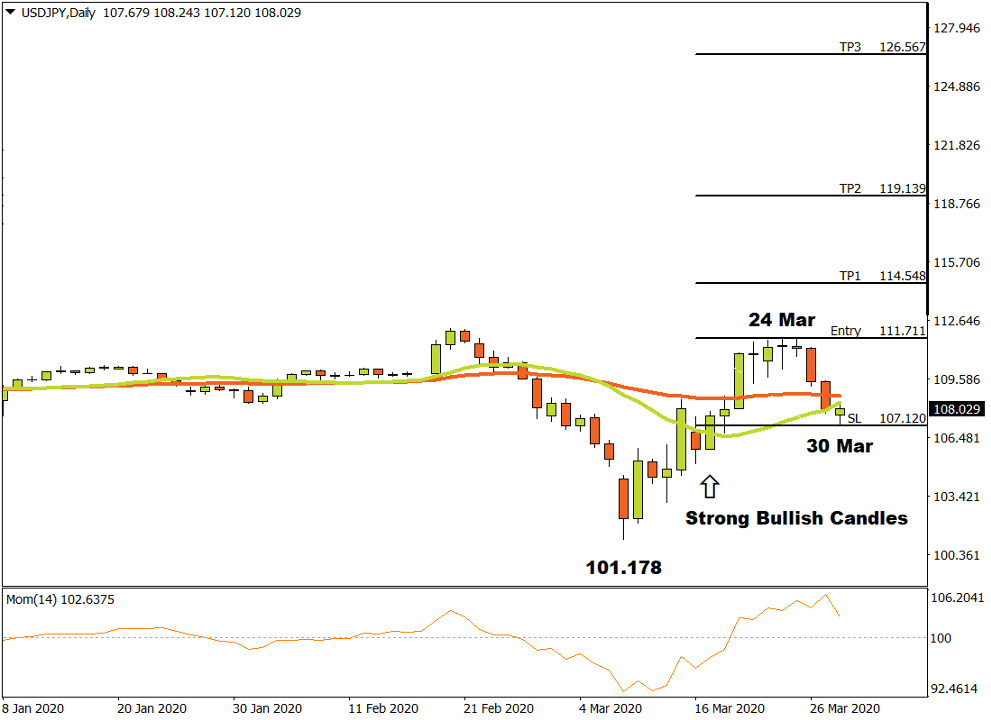Click the 124.886 price scale value
Viewport: 991px width, 720px height.
[957, 87]
